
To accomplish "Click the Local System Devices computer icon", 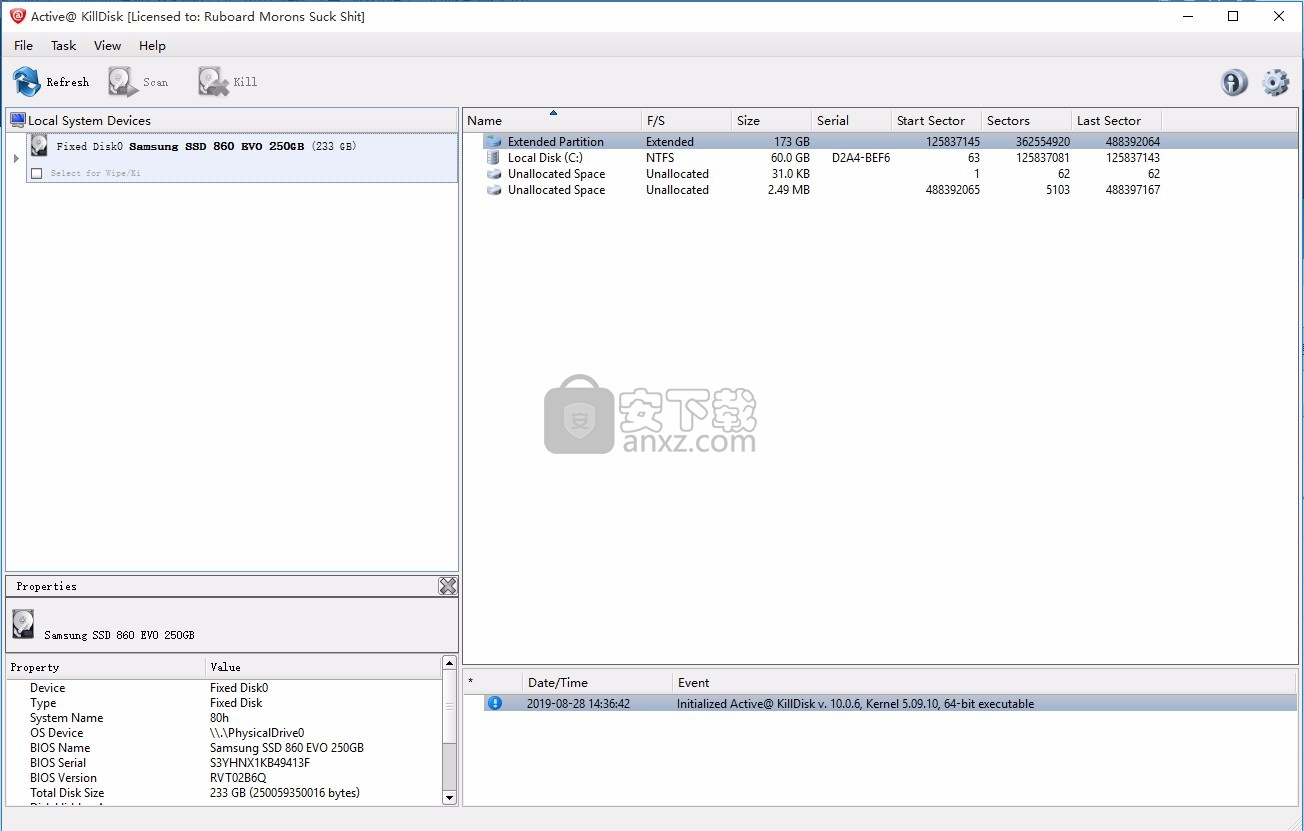I will pos(17,120).
